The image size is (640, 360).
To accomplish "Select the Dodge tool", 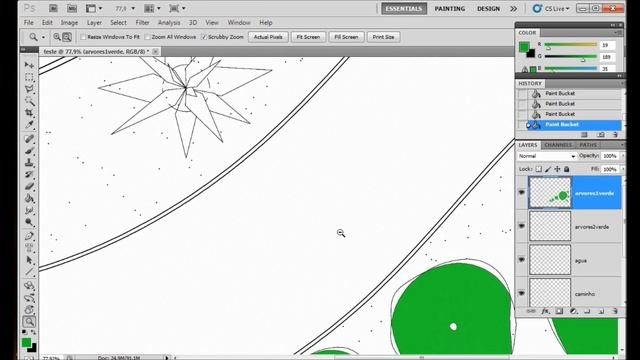I will 29,222.
